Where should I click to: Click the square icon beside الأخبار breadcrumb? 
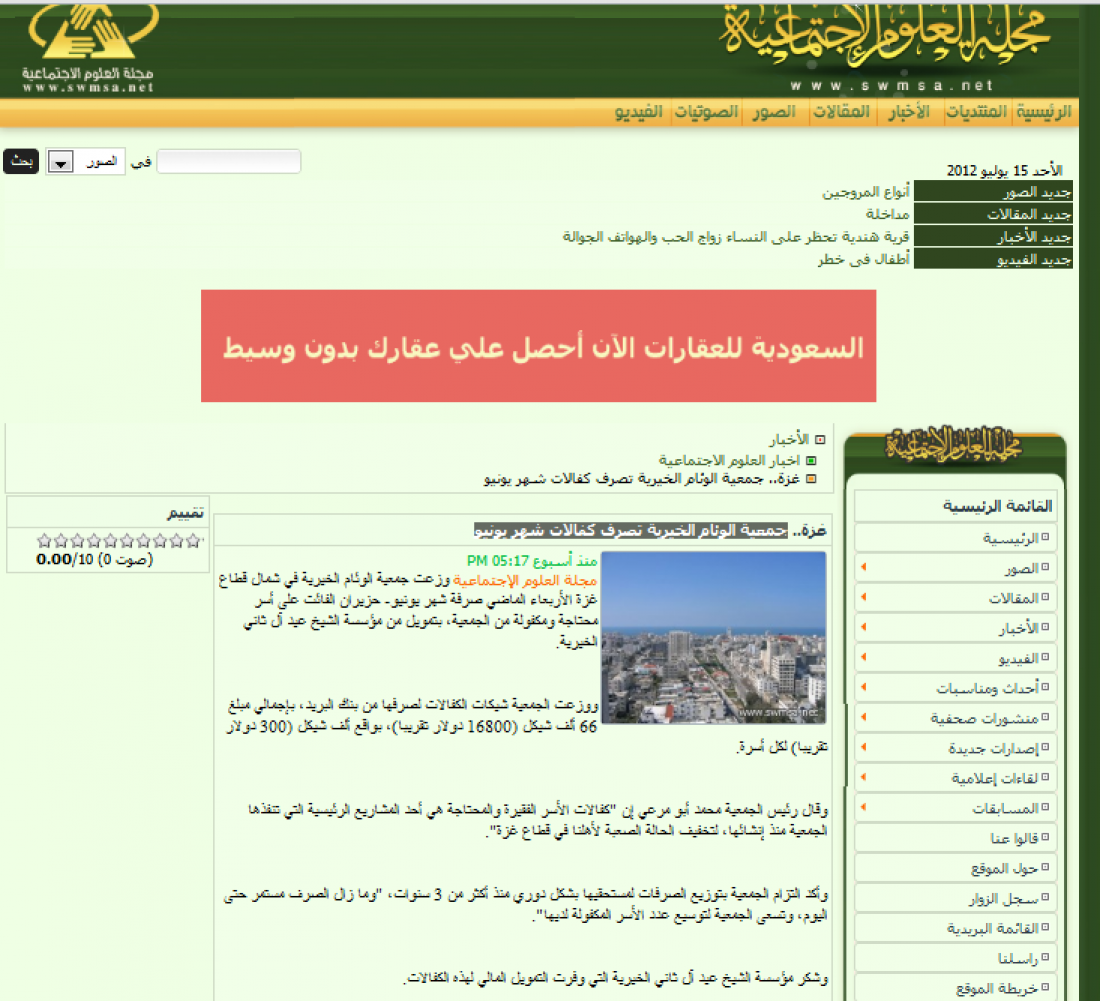point(820,440)
